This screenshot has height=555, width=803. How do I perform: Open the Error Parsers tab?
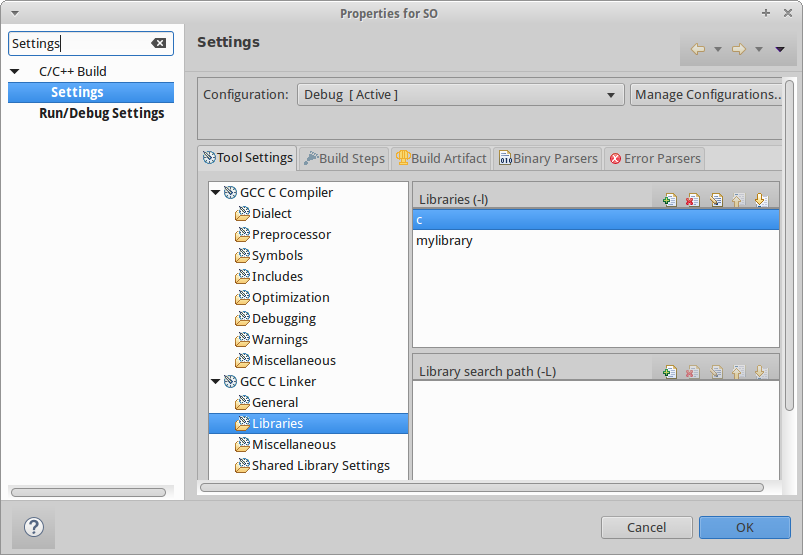[x=655, y=158]
